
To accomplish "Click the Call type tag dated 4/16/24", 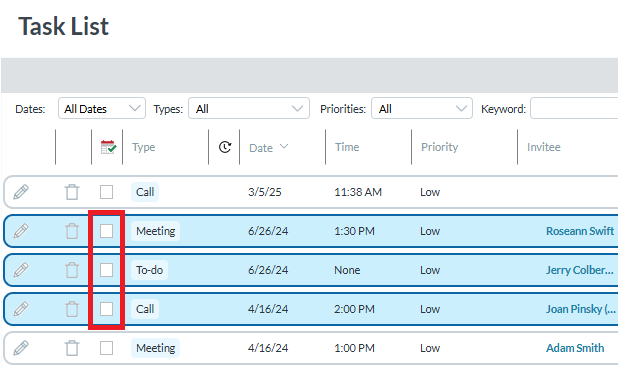I will (x=145, y=309).
